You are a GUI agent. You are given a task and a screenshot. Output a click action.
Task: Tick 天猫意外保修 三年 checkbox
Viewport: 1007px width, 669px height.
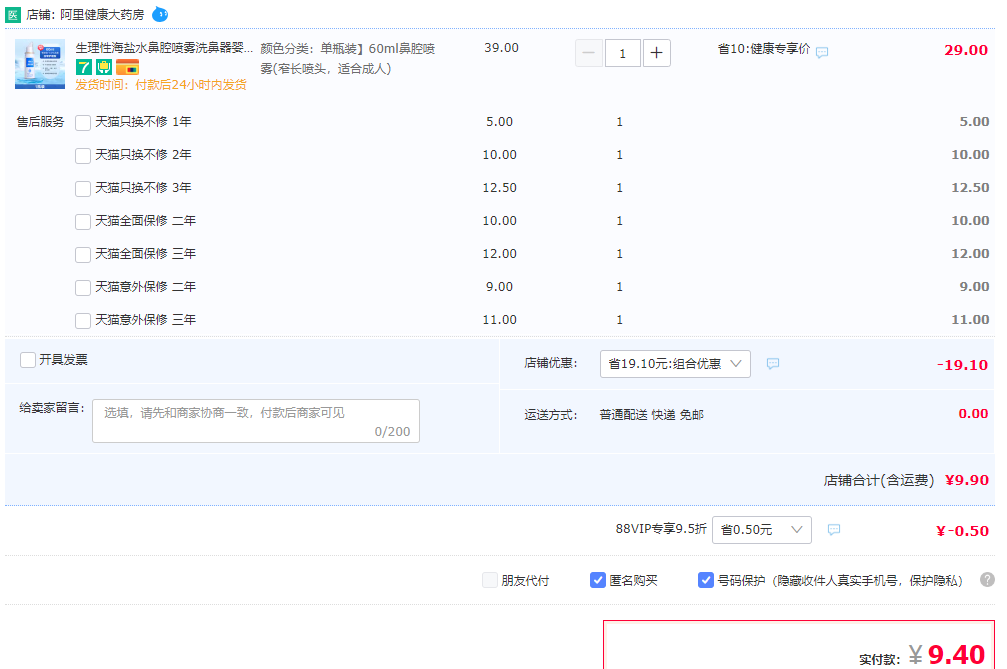coord(83,320)
